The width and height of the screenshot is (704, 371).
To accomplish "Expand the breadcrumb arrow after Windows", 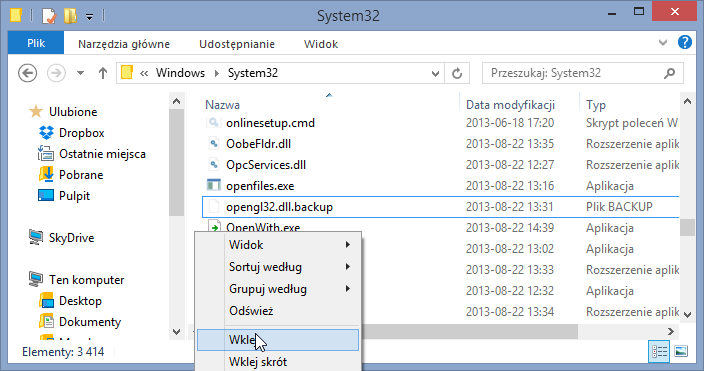I will [217, 73].
